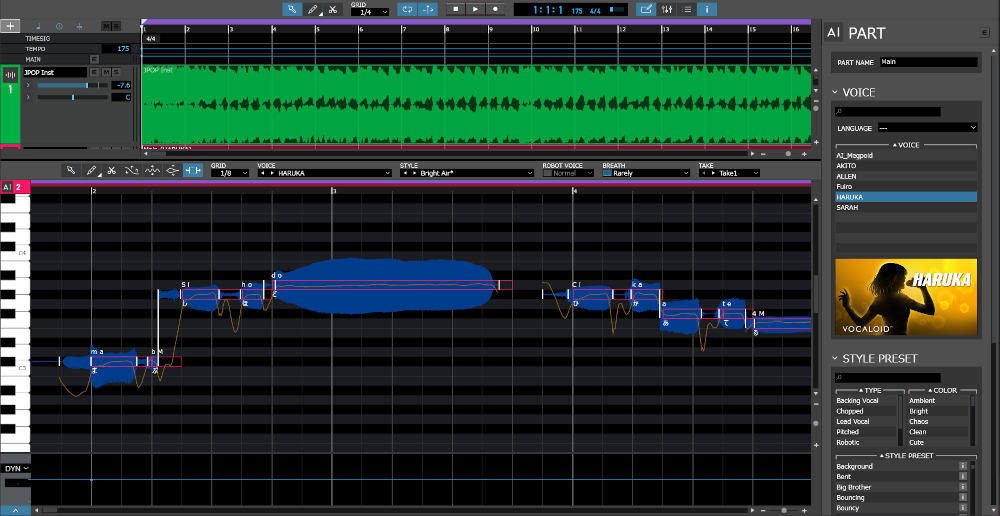Open the editor GRID 1/8 dropdown

[230, 173]
